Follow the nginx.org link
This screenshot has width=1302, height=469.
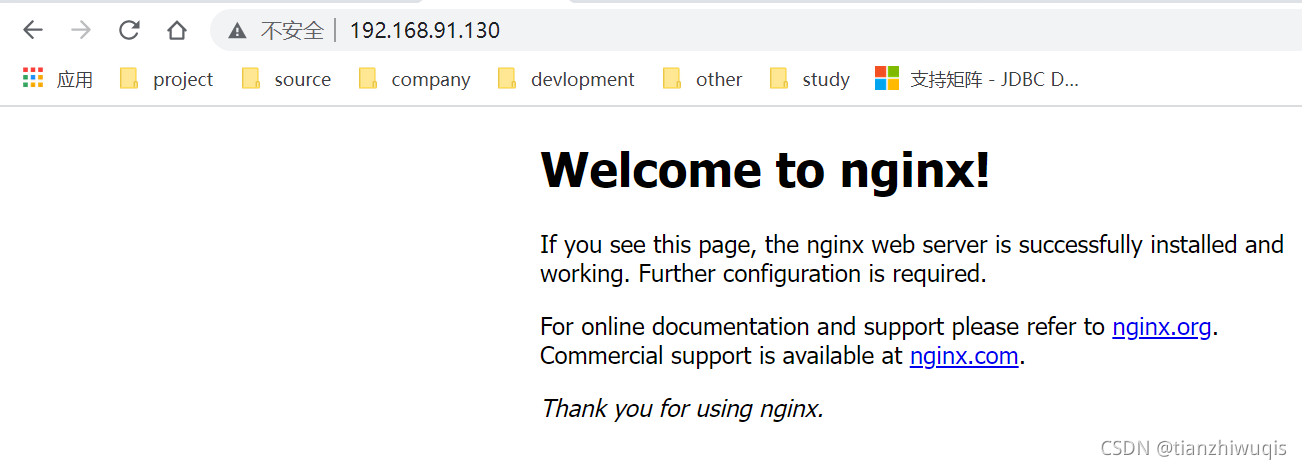[1161, 327]
